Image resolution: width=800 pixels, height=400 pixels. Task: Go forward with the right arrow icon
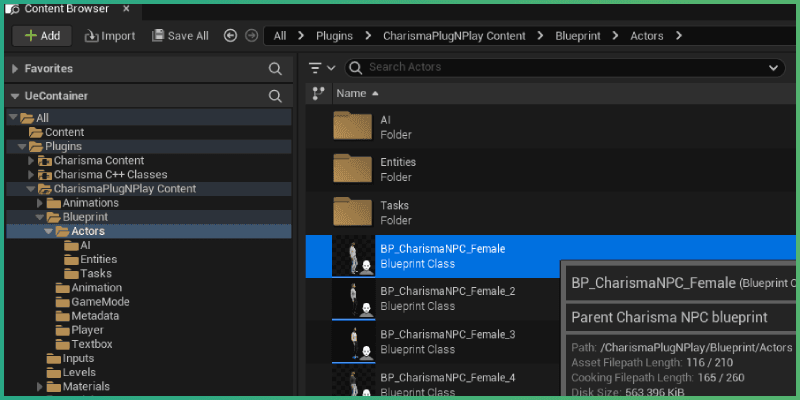[x=251, y=36]
